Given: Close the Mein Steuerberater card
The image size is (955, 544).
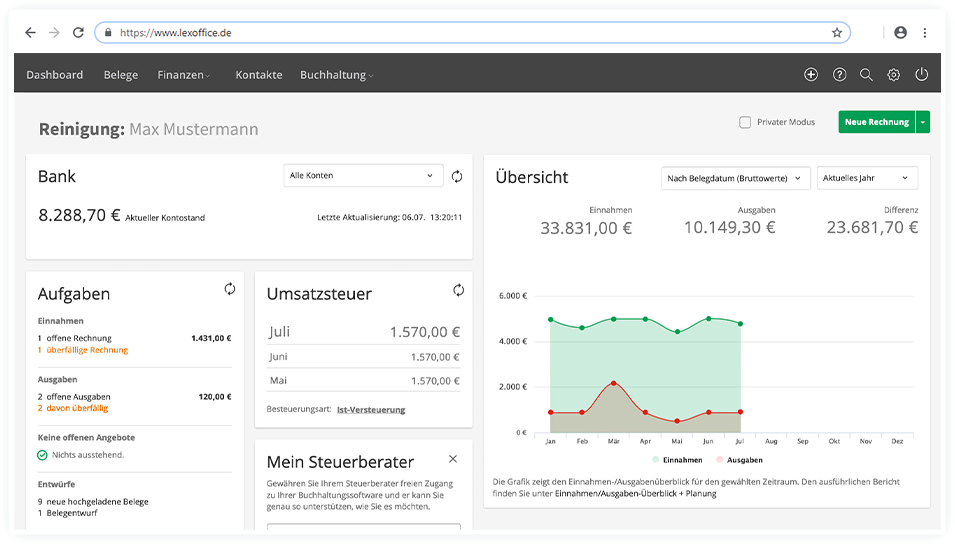Looking at the screenshot, I should coord(453,459).
